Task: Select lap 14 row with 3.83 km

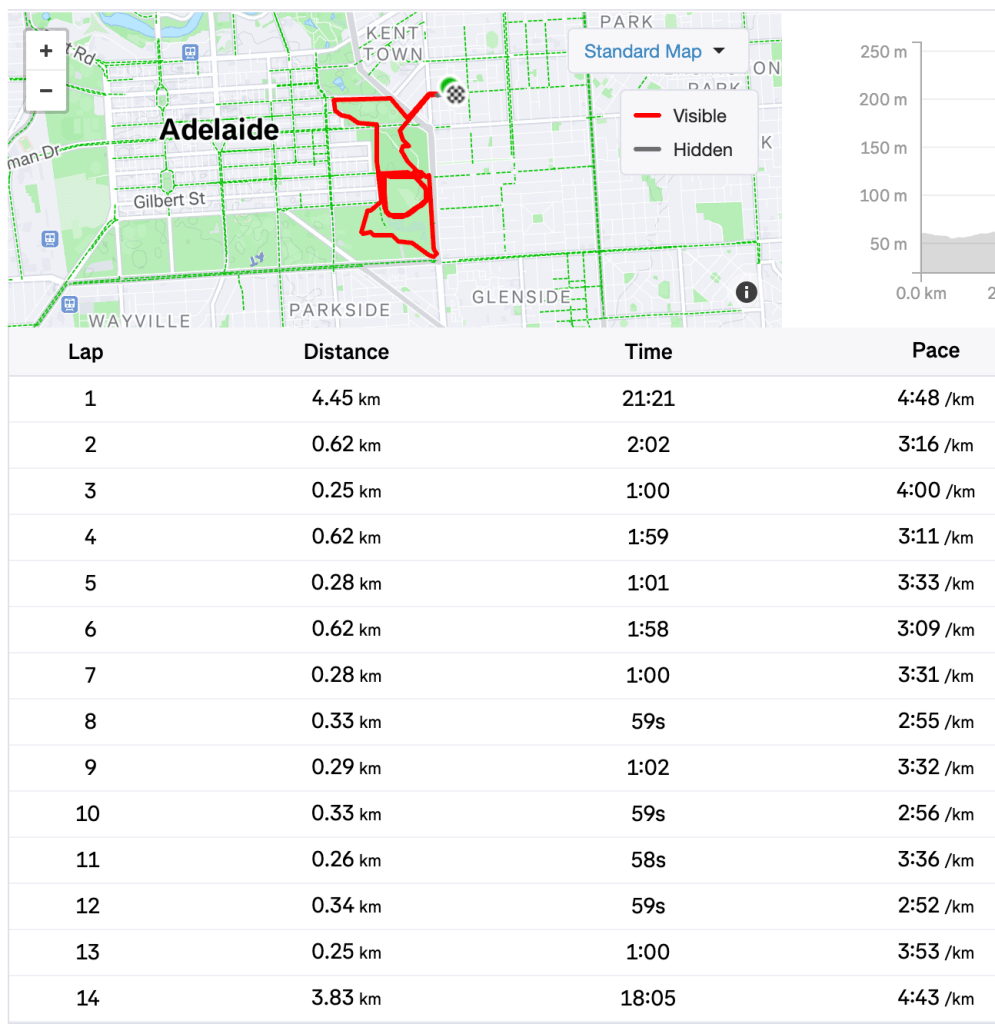Action: coord(500,998)
